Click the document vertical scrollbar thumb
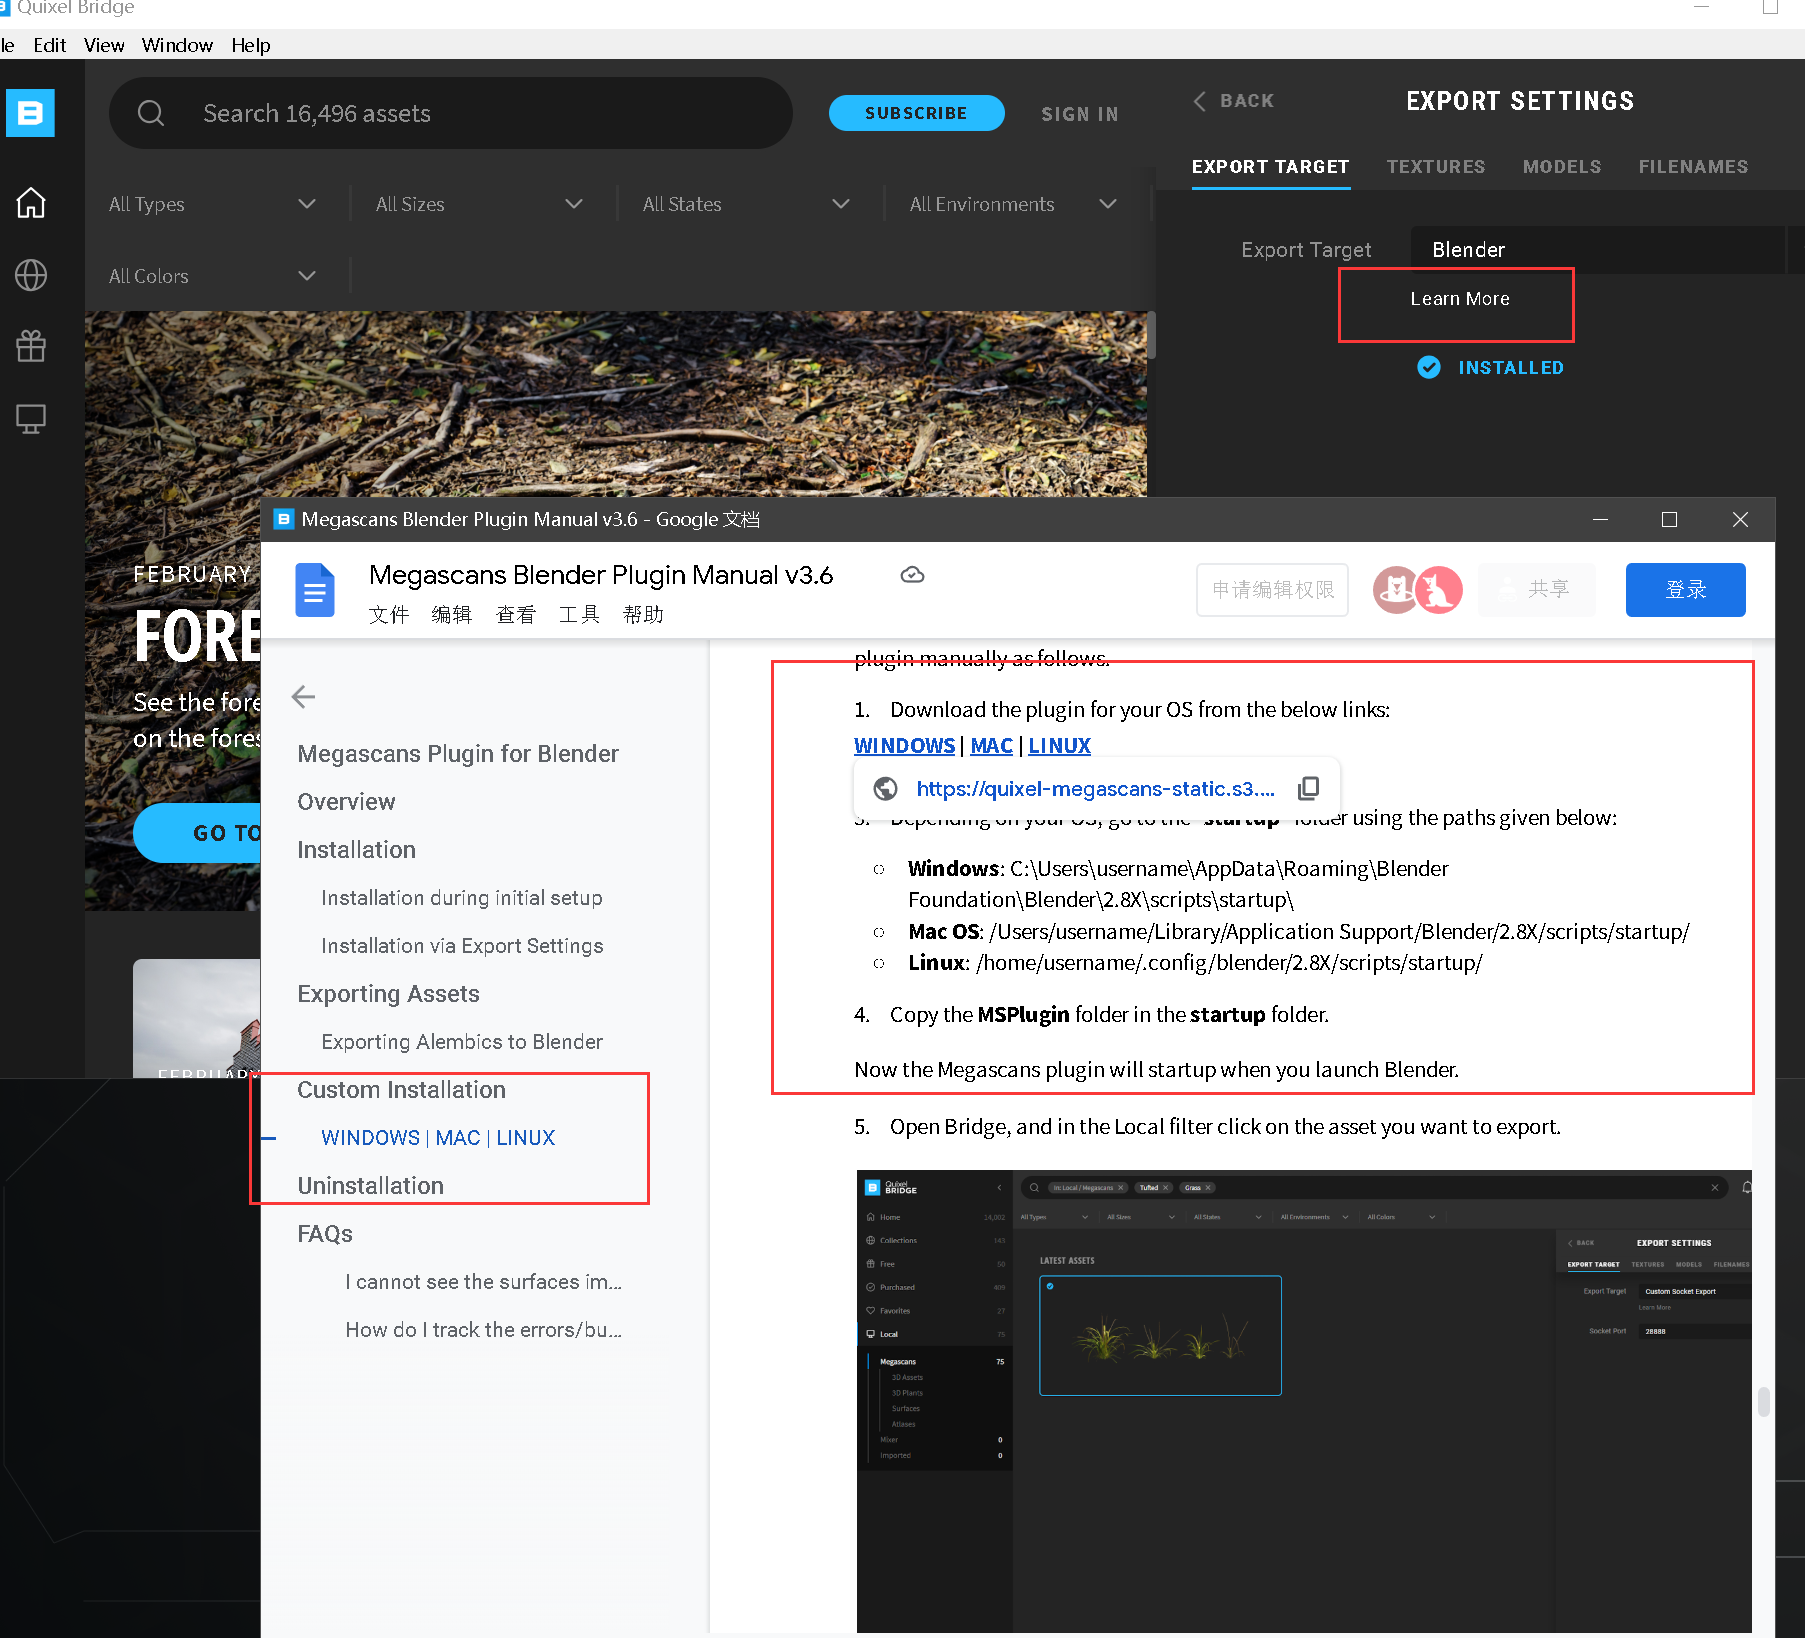Viewport: 1805px width, 1638px height. point(1764,1401)
